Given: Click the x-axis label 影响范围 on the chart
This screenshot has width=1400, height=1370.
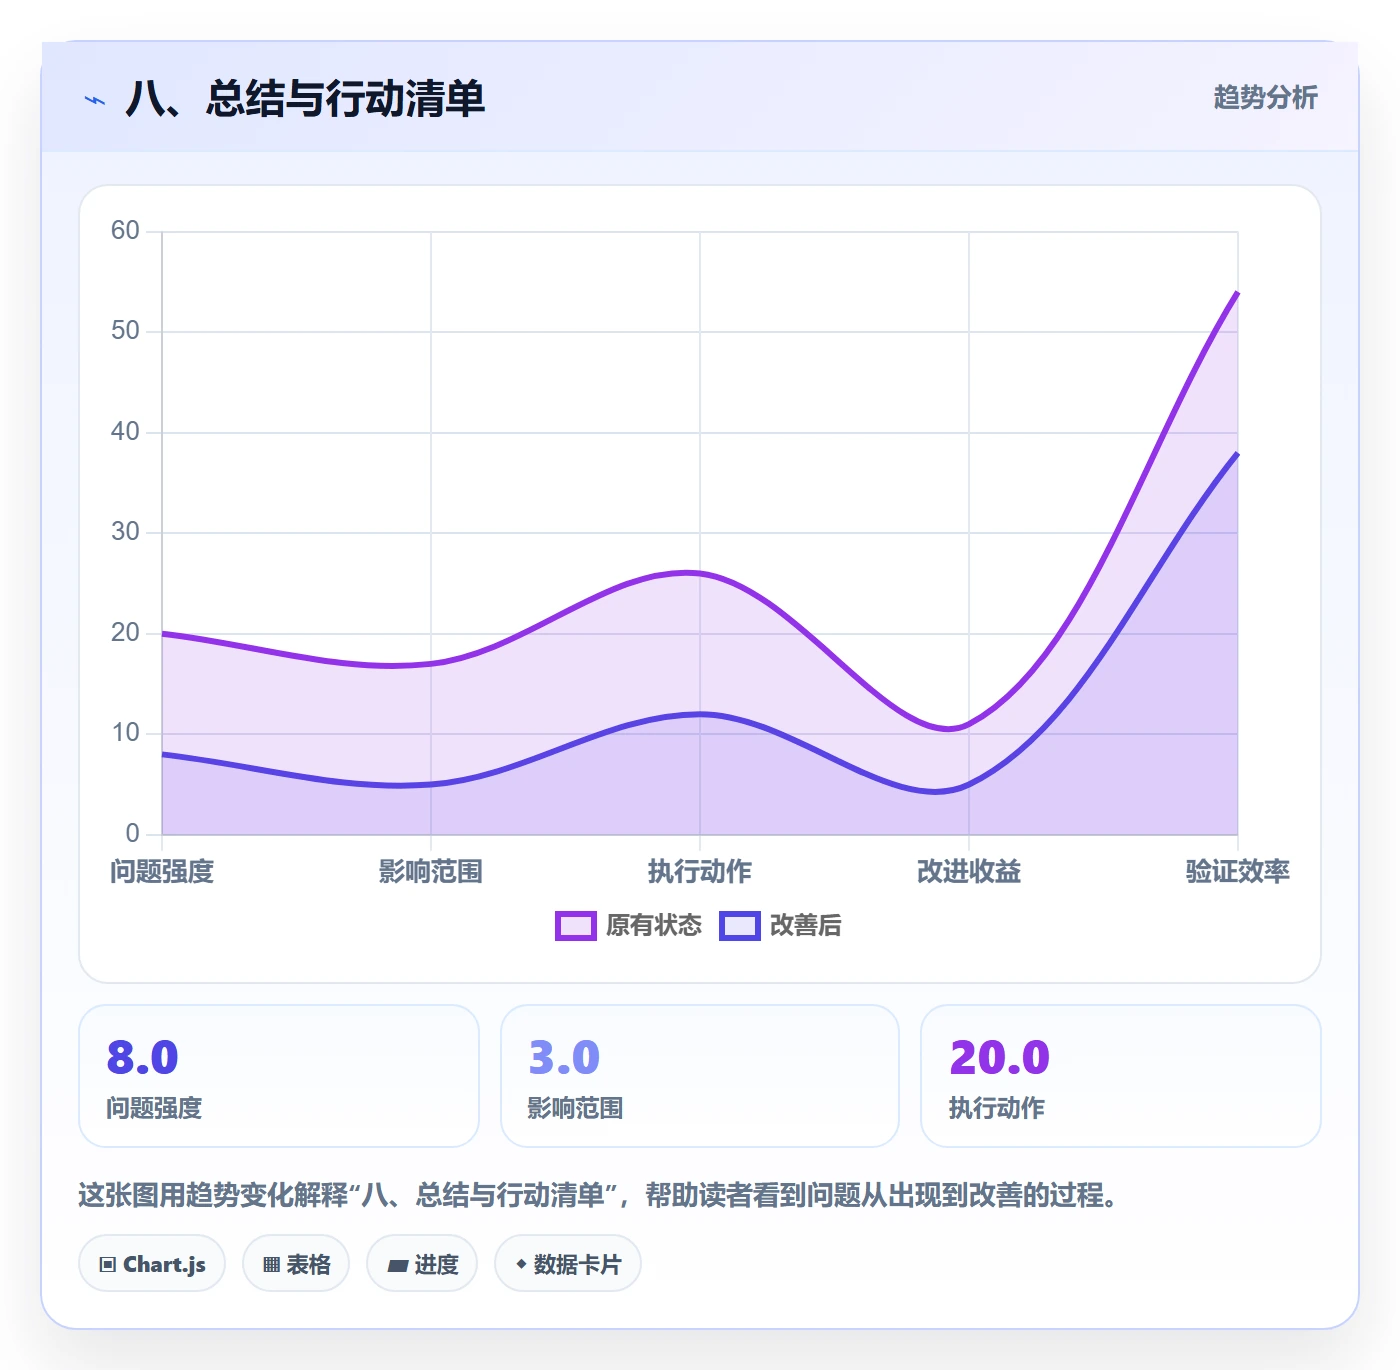Looking at the screenshot, I should (x=431, y=871).
